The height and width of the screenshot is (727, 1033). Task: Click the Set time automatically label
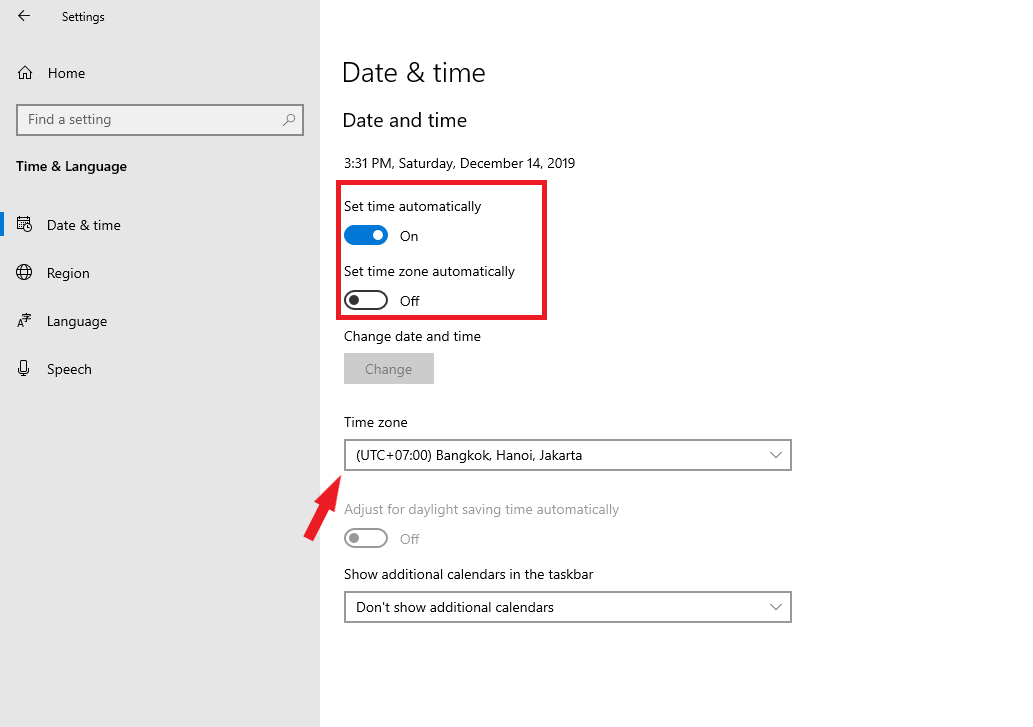click(x=412, y=206)
